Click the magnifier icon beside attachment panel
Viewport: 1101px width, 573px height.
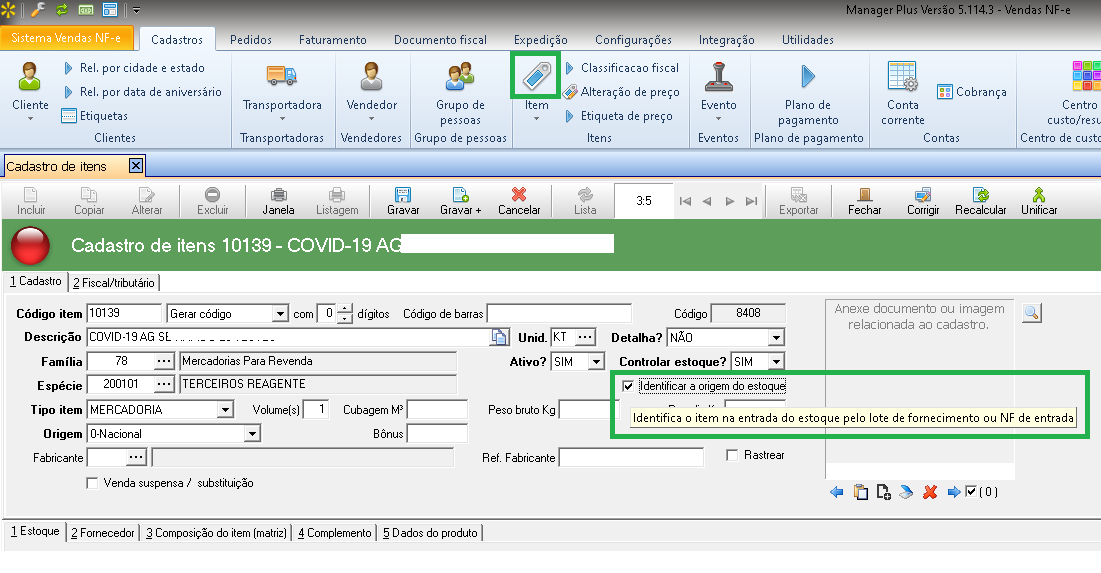(1031, 314)
